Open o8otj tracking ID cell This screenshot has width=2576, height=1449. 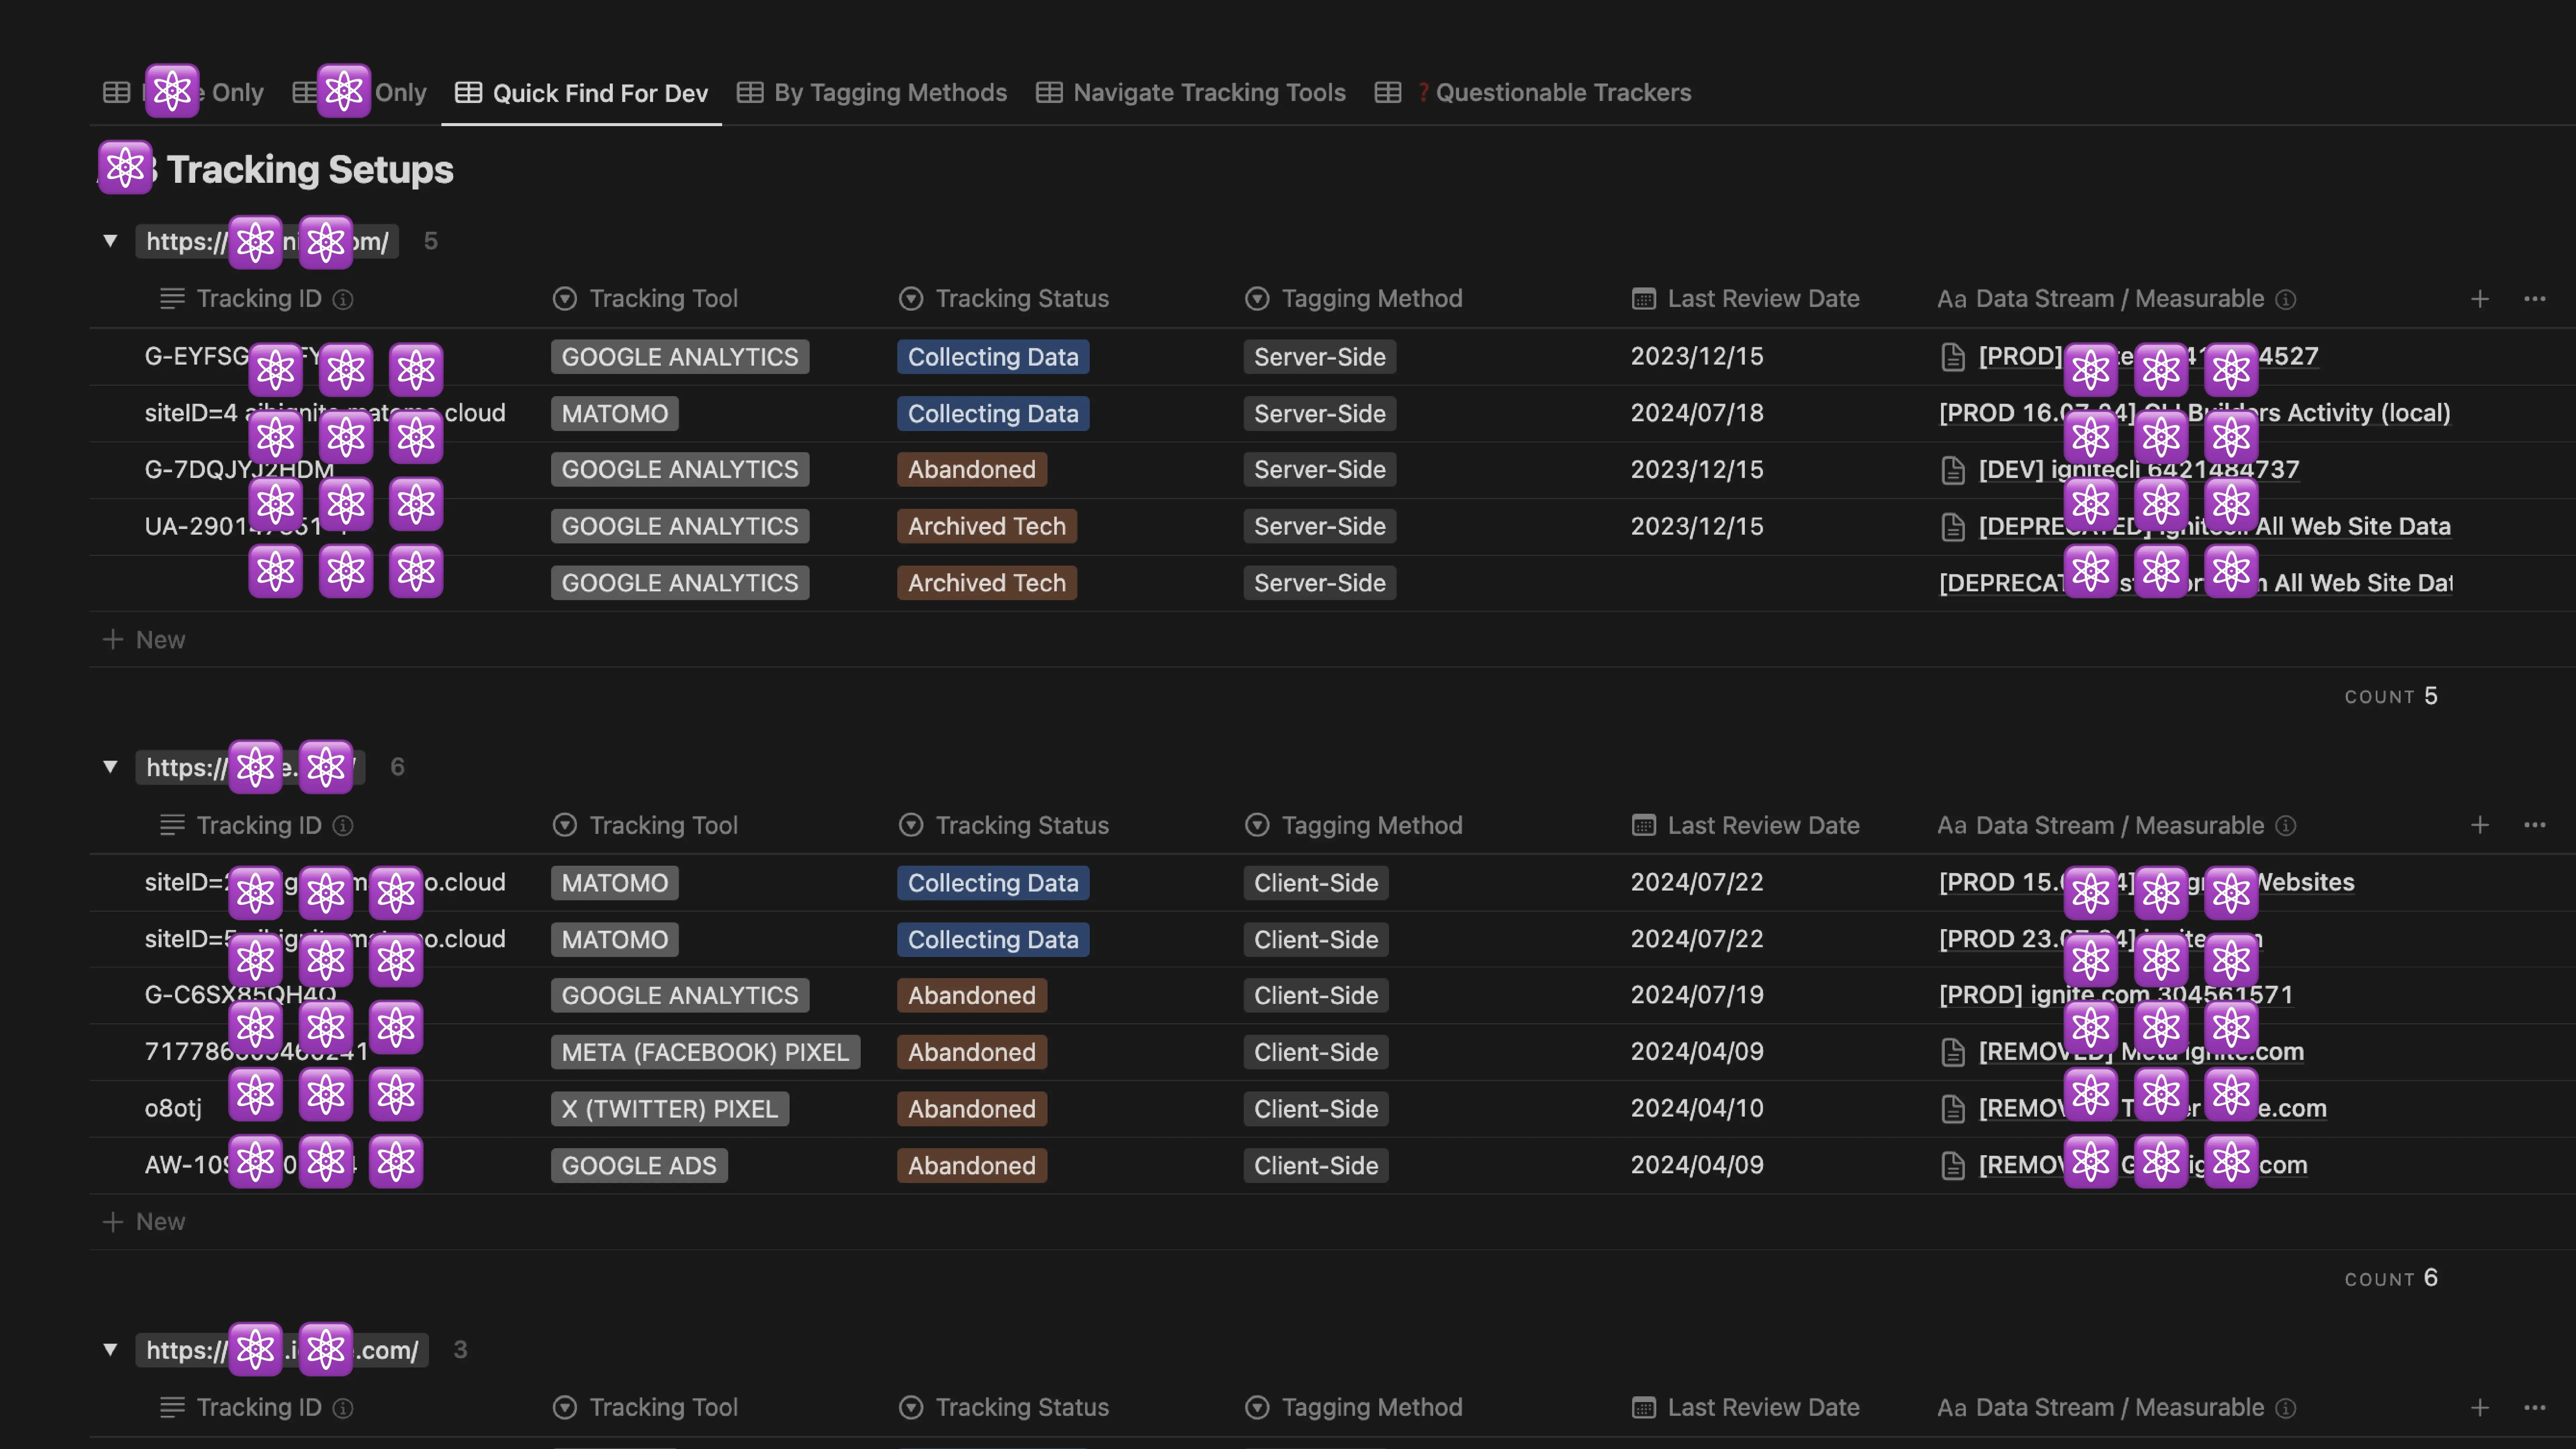(173, 1109)
